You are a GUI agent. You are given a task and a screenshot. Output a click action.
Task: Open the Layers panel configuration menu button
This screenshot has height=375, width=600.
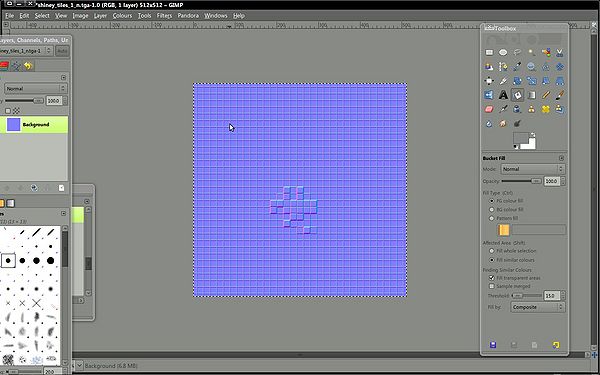pos(64,77)
